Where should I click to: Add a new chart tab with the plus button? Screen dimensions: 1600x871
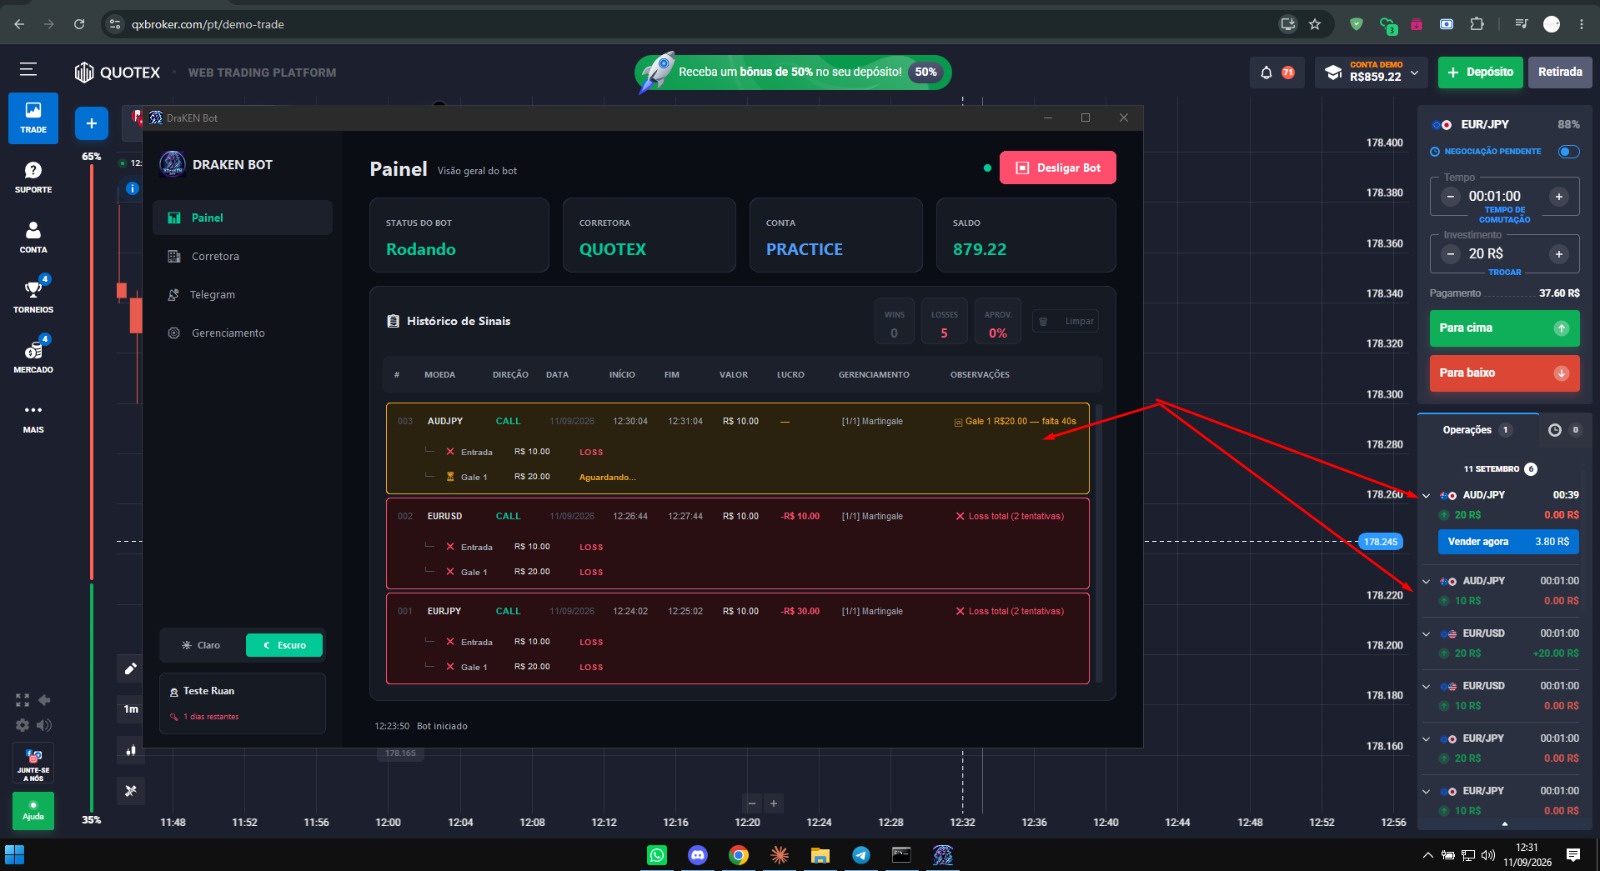tap(91, 123)
